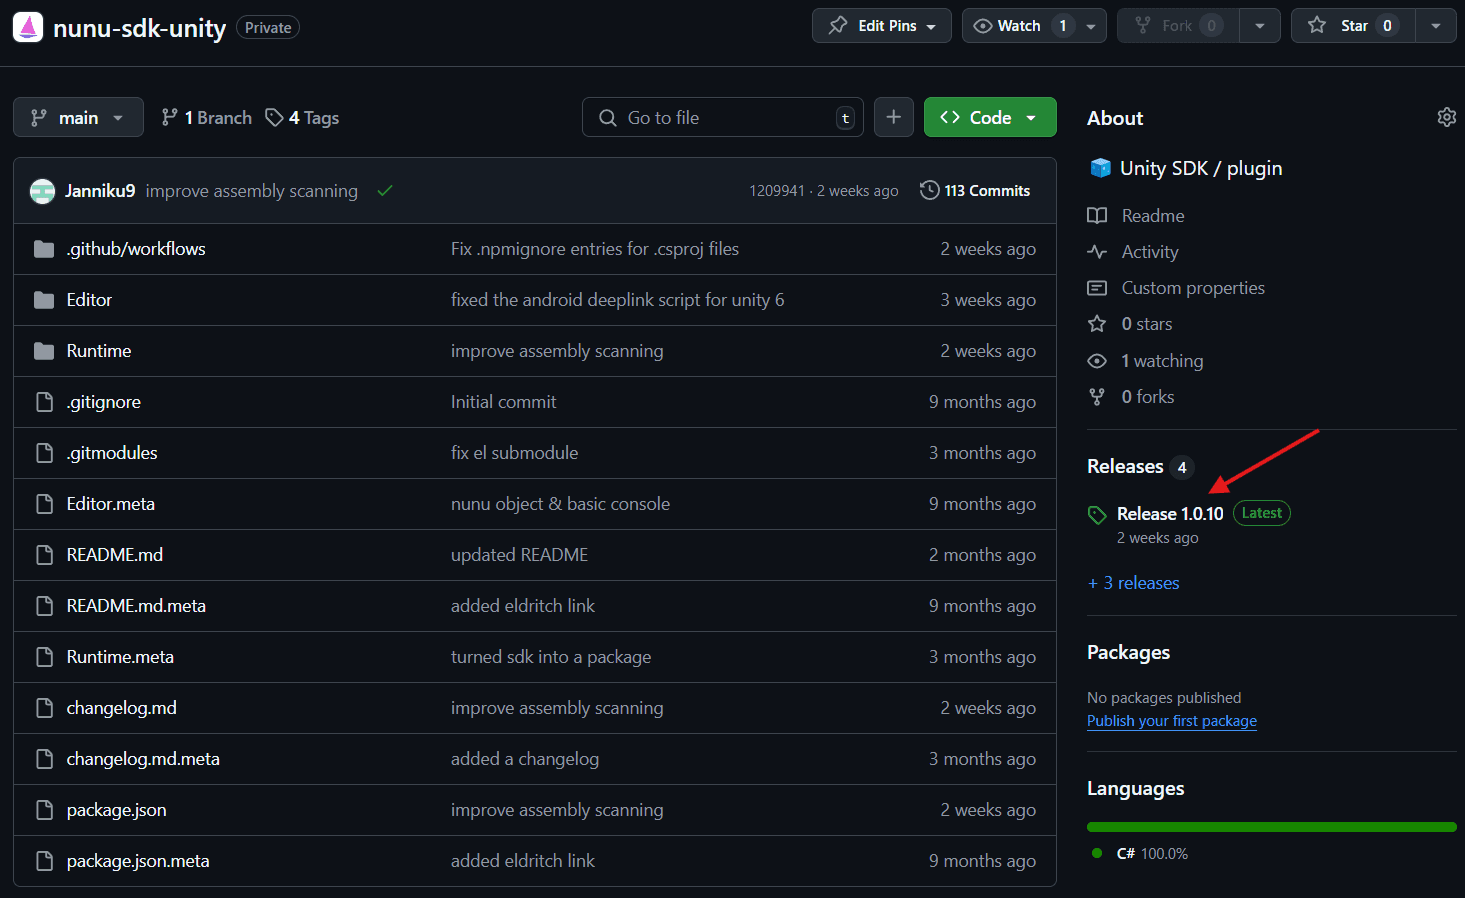Viewport: 1465px width, 898px height.
Task: Open the 'added a changelog' commit message
Action: (x=525, y=759)
